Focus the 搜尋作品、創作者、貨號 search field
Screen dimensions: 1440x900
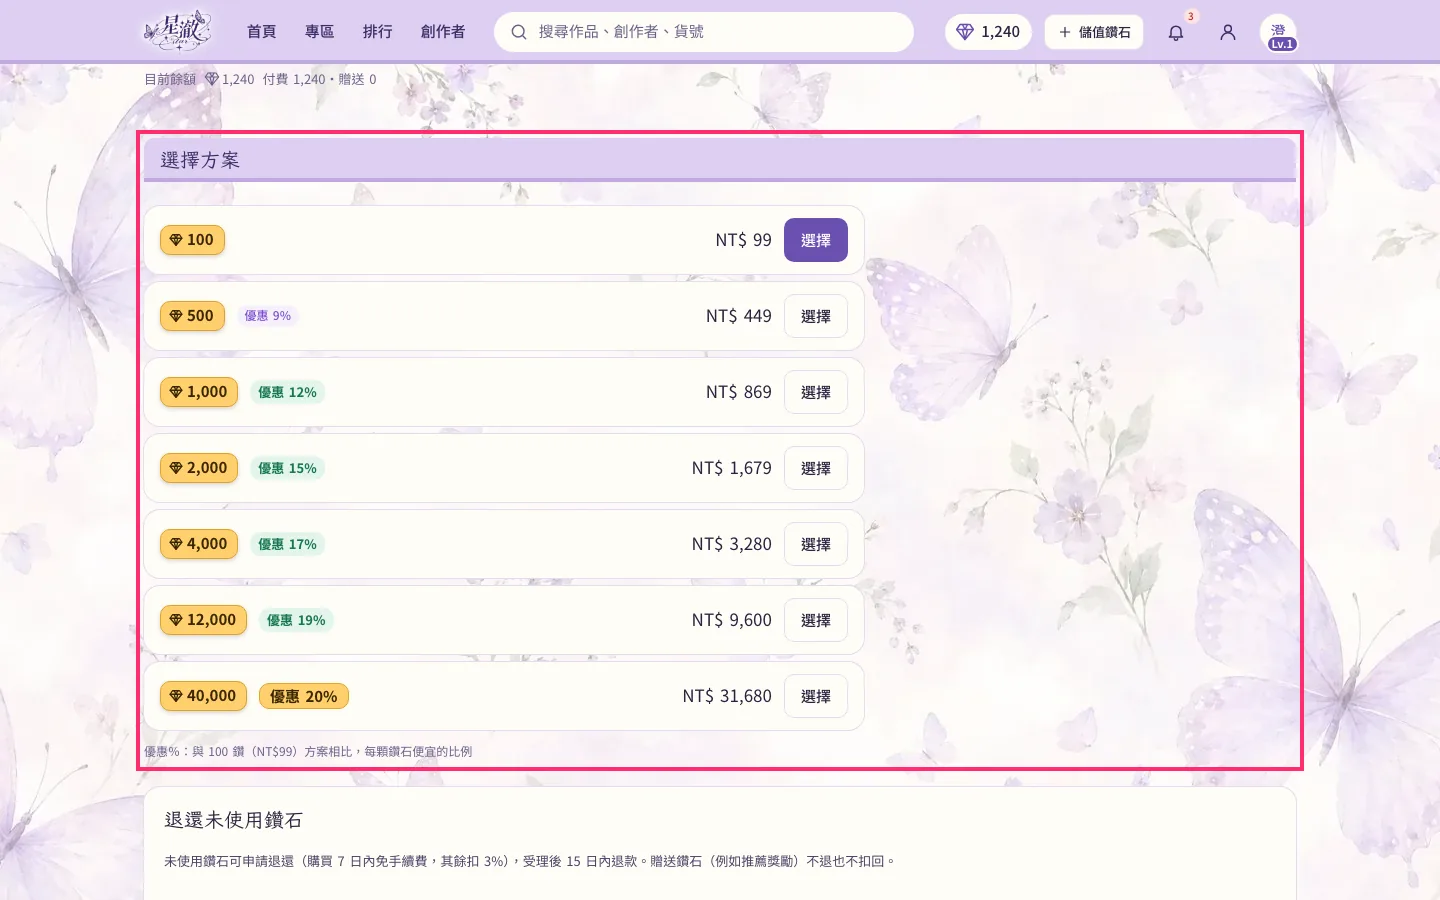[704, 32]
